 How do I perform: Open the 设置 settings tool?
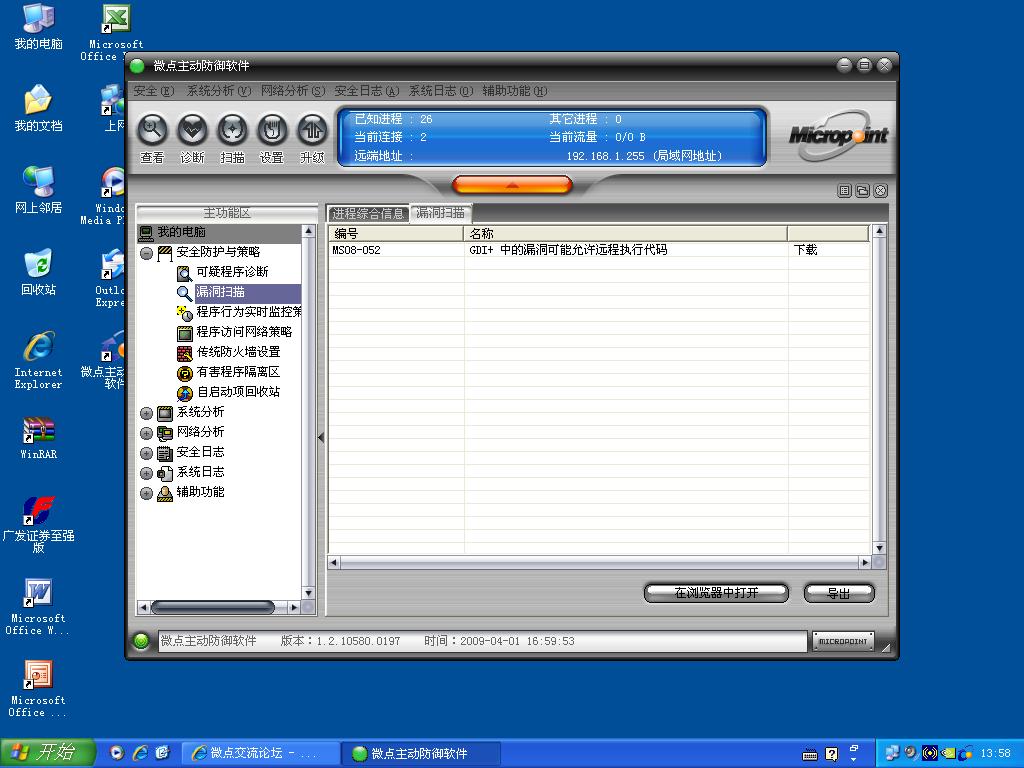[272, 131]
